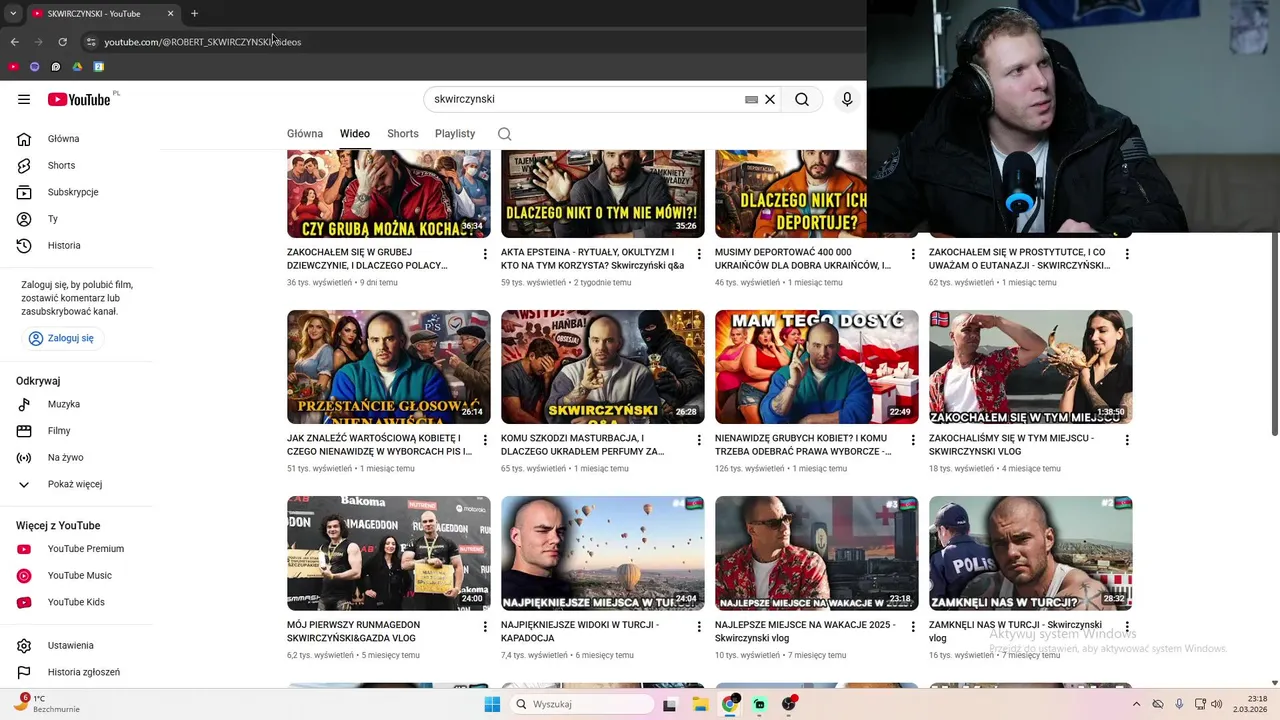
Task: Open the MAM TEGO DOSYĆ 22:49 thumbnail
Action: pyautogui.click(x=817, y=367)
